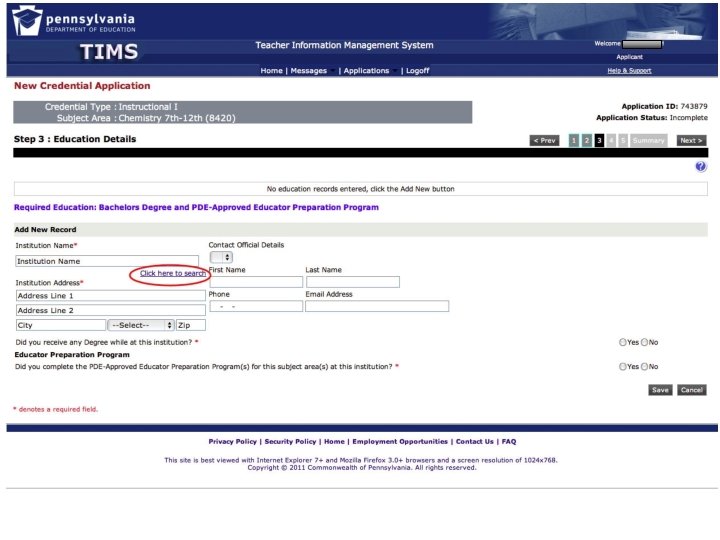
Task: Click the 'Subject Area : Chemistry 7th-12th (8420)' text
Action: (146, 118)
